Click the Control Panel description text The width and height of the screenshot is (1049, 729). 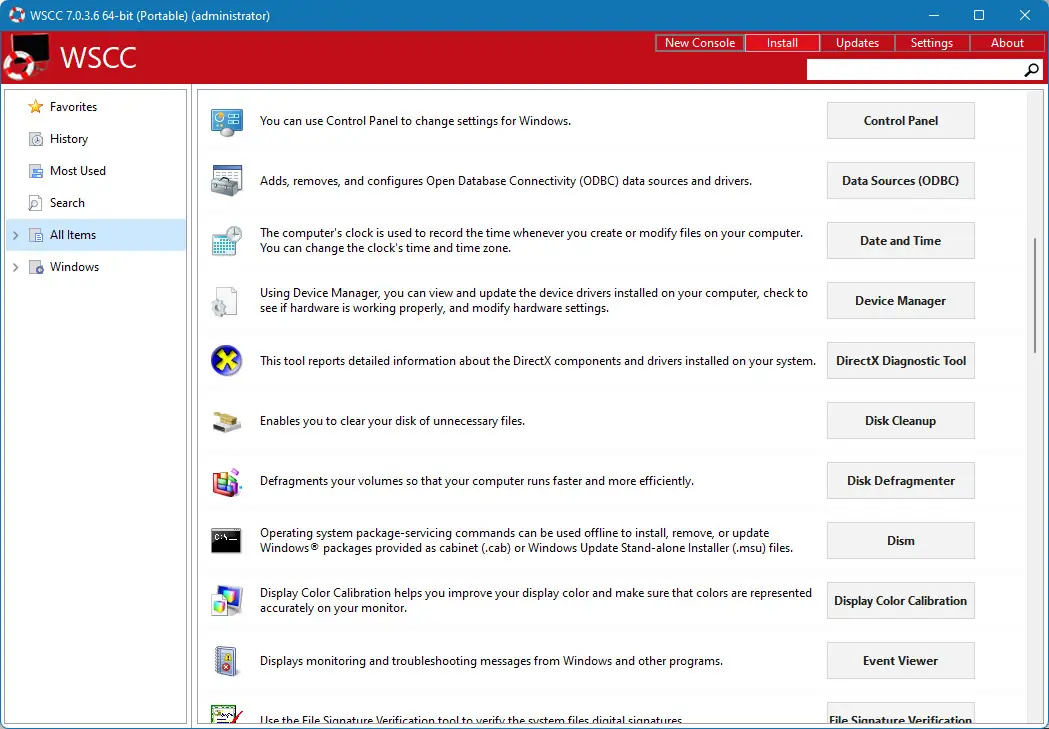coord(415,121)
